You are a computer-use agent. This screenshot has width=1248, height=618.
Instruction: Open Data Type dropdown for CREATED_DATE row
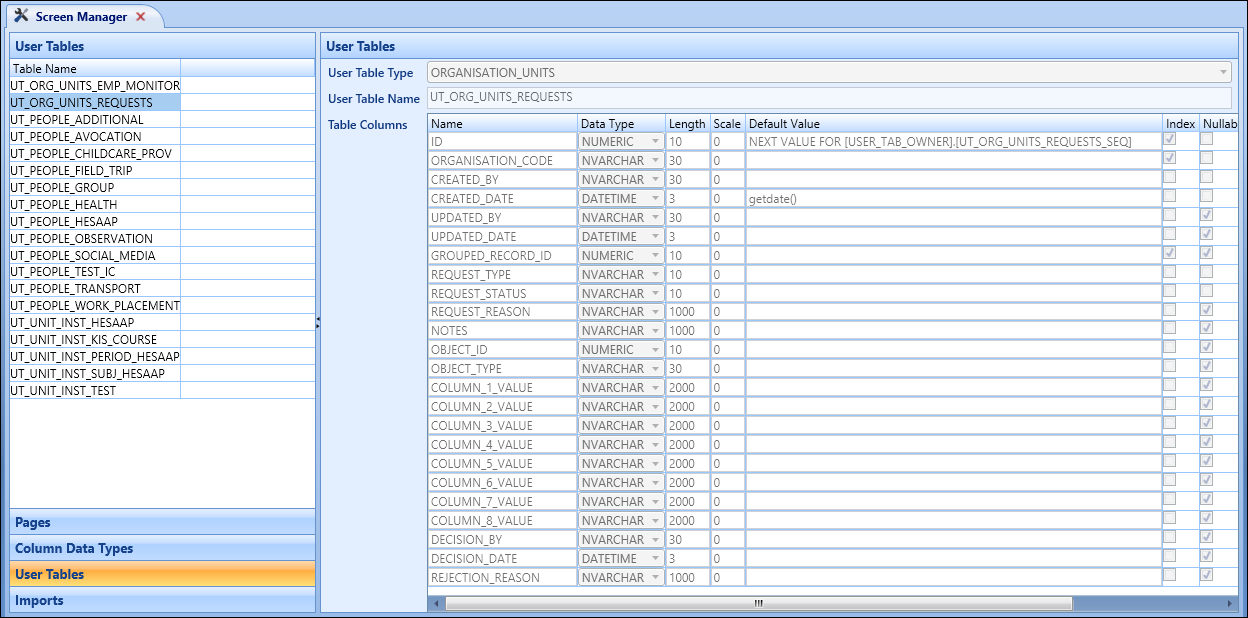coord(655,198)
